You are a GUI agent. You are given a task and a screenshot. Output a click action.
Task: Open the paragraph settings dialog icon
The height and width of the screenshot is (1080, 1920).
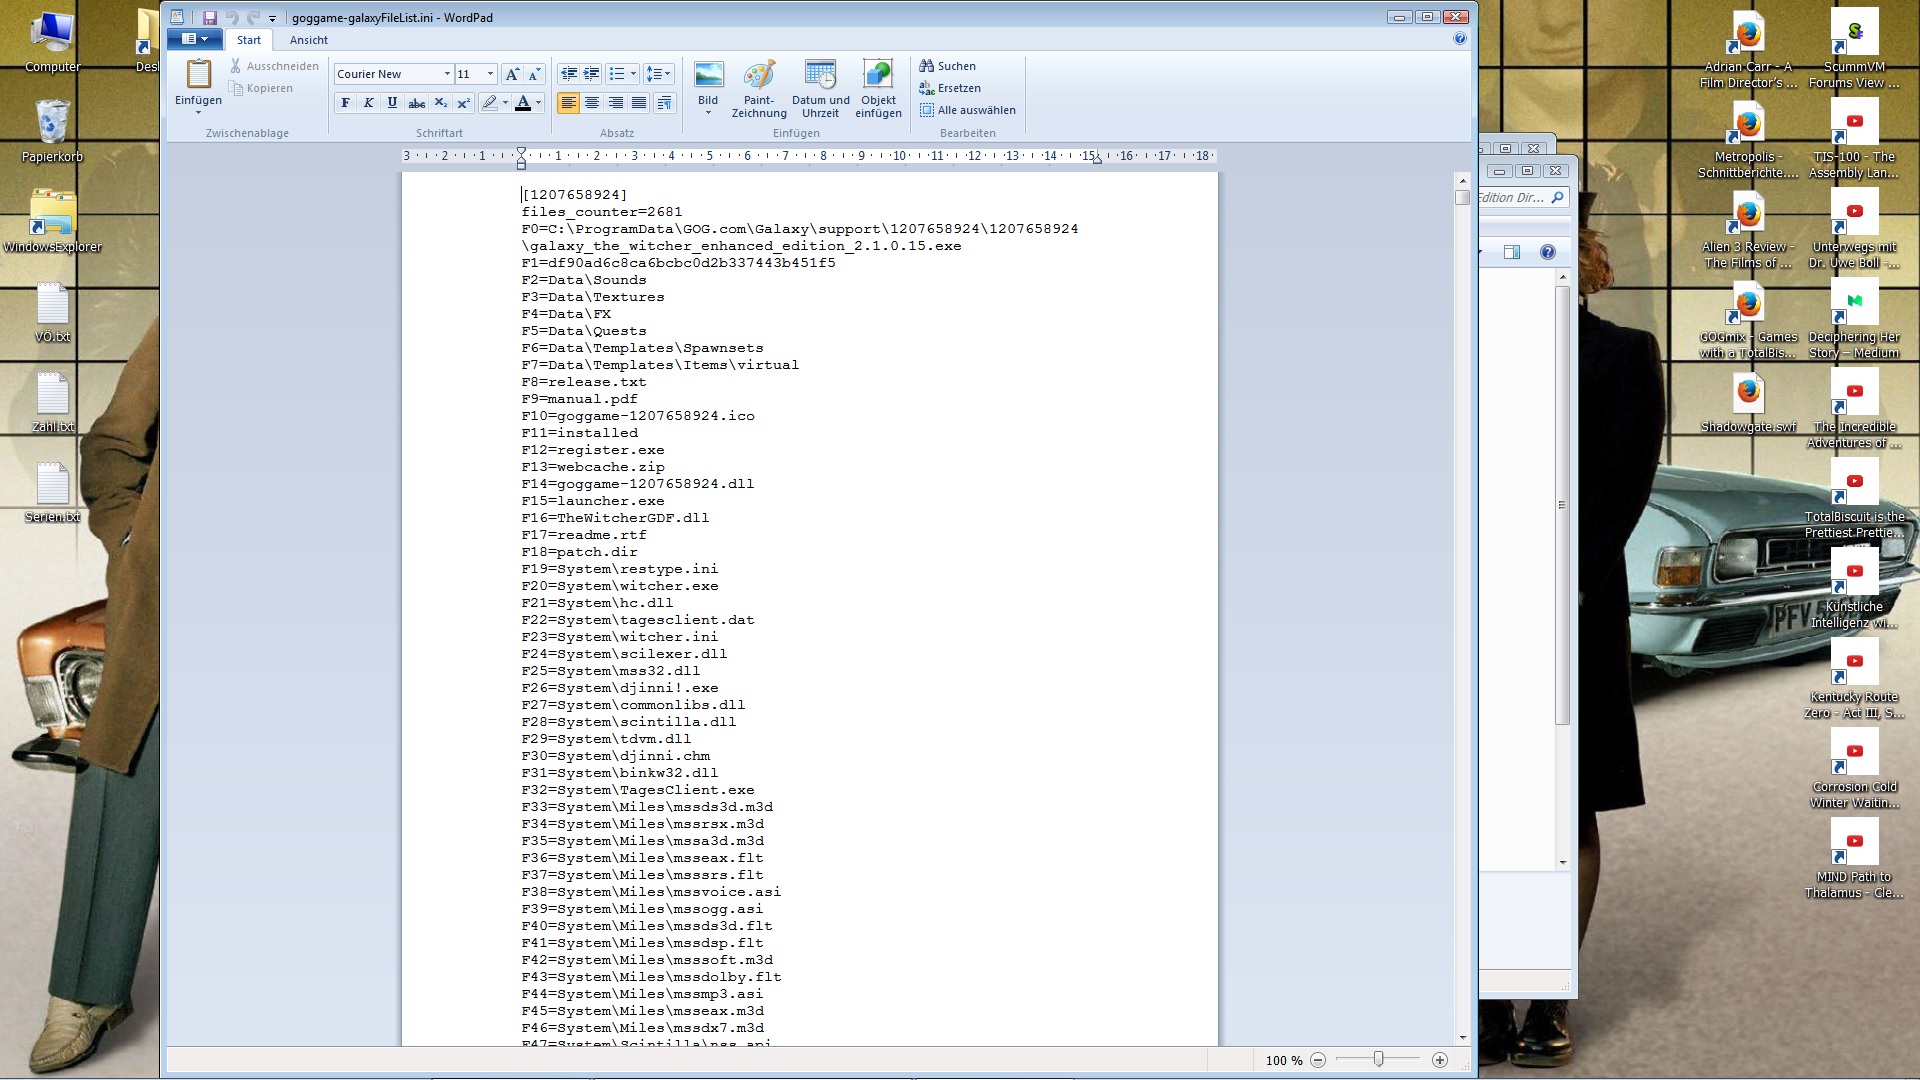(x=665, y=103)
